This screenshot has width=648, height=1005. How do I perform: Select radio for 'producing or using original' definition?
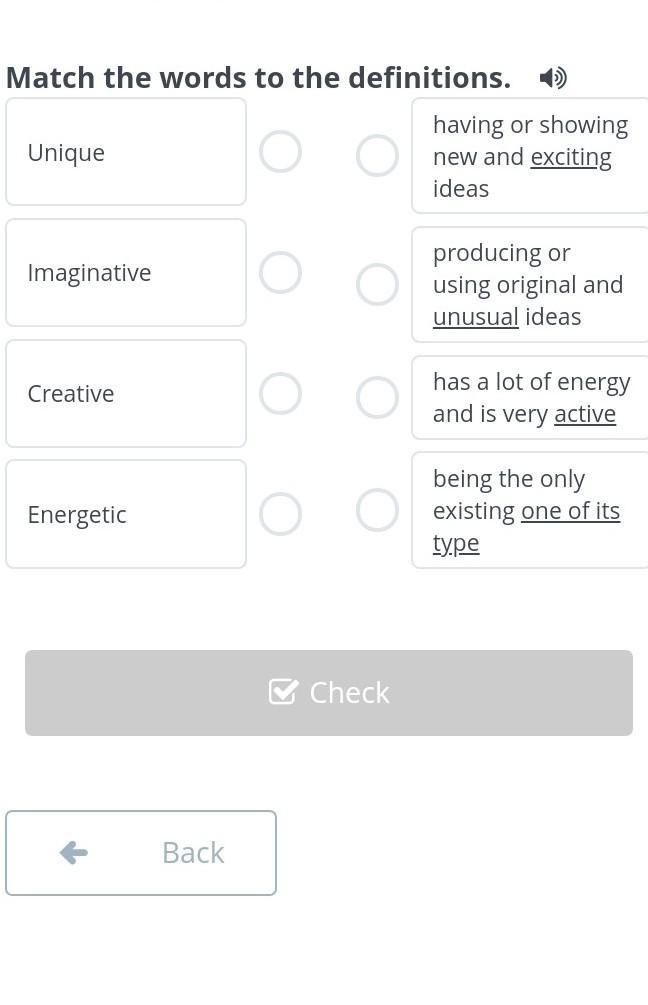coord(377,285)
